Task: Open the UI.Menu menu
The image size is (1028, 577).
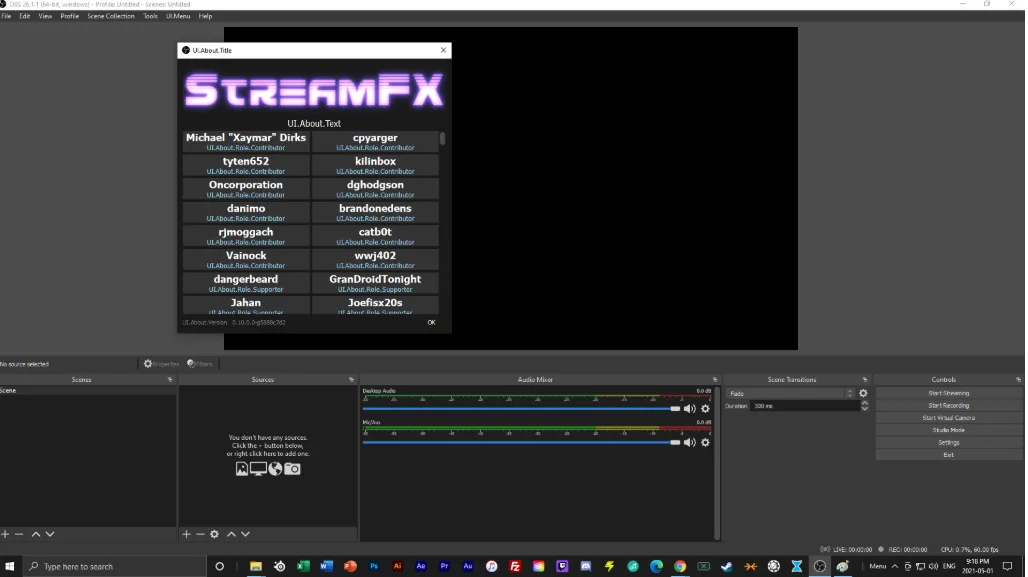Action: point(178,16)
